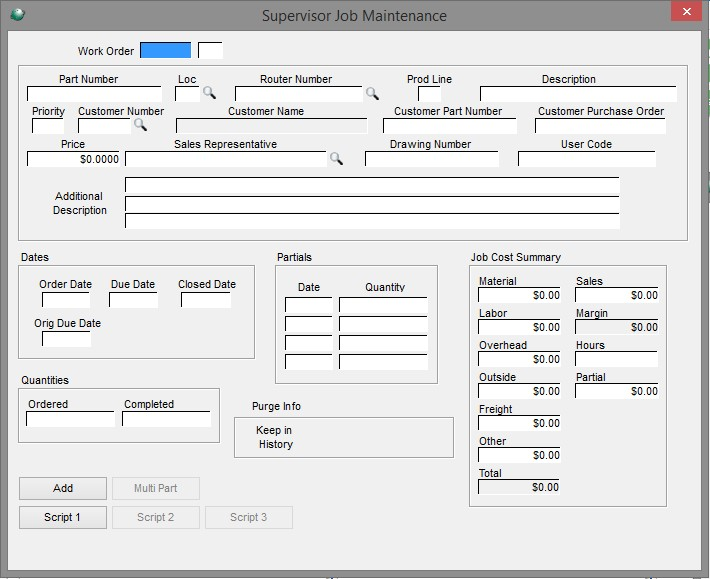Click the Job Cost Summary heading

[x=516, y=257]
